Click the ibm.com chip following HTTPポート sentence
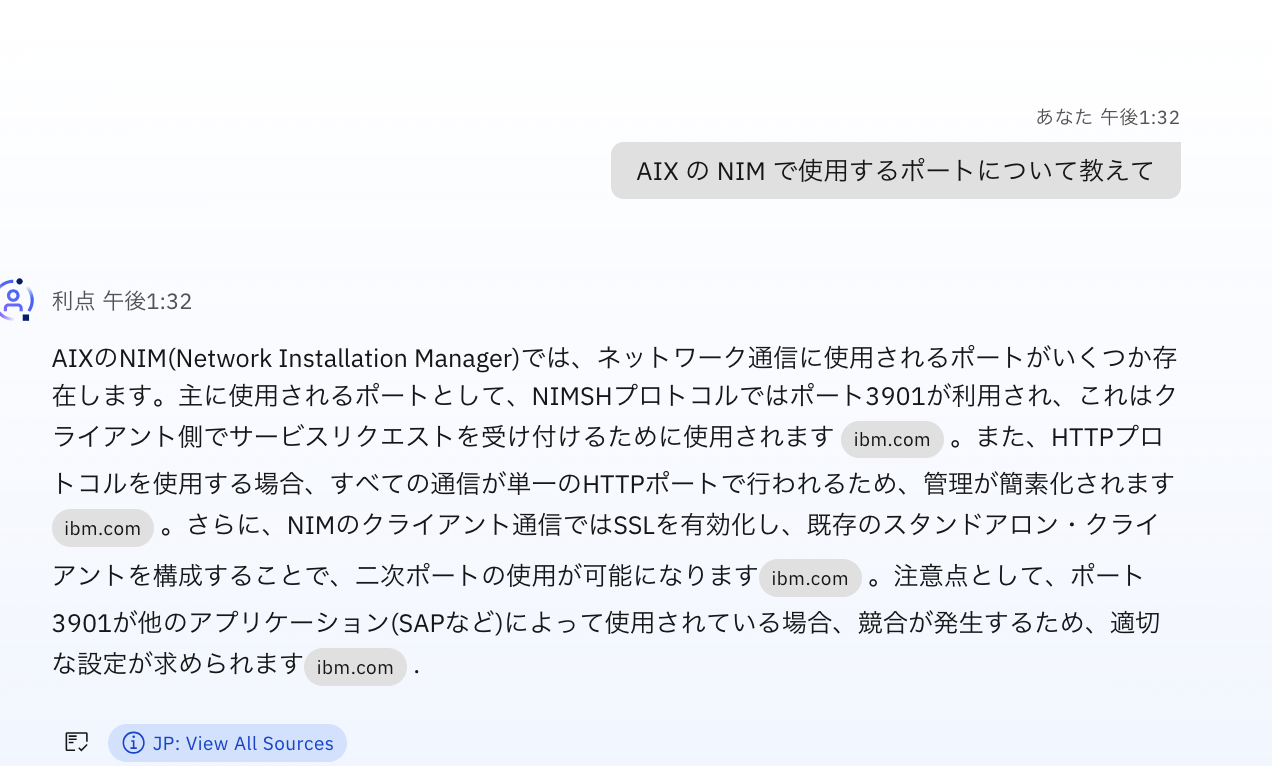 102,528
